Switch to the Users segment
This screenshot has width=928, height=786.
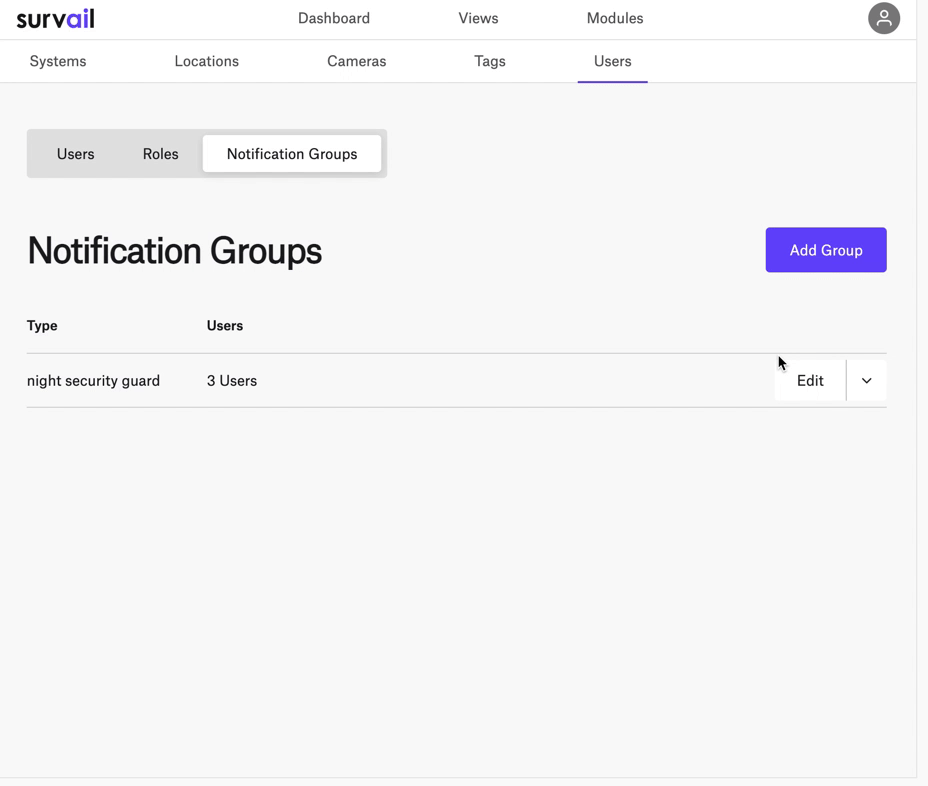click(76, 154)
